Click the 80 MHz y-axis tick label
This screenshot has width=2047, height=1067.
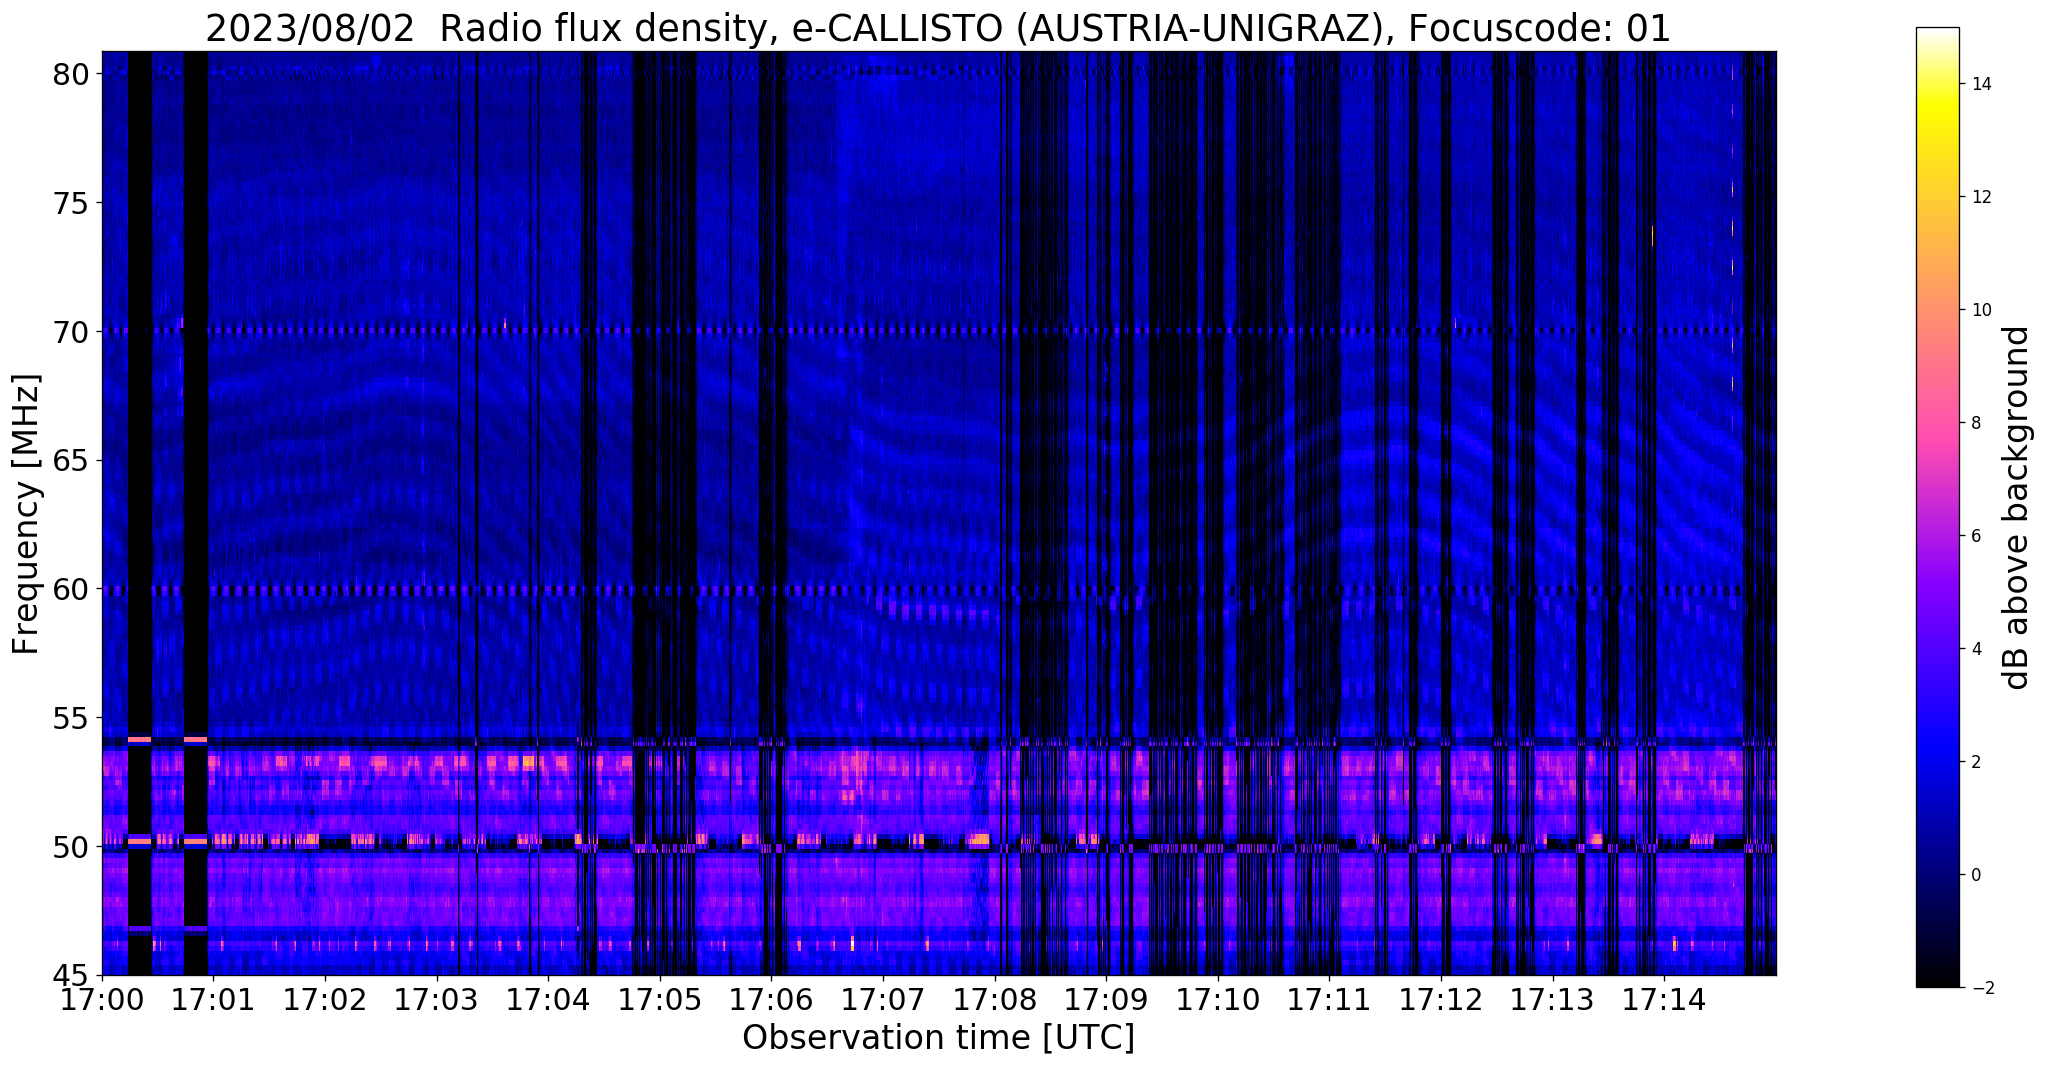tap(72, 75)
